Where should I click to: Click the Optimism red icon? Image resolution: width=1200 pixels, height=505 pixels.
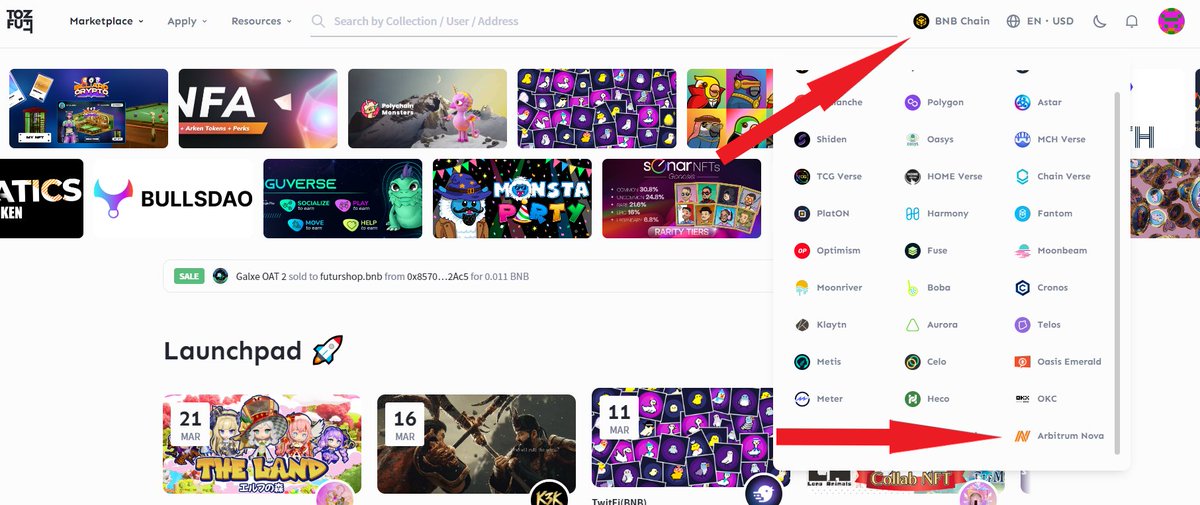pyautogui.click(x=802, y=250)
